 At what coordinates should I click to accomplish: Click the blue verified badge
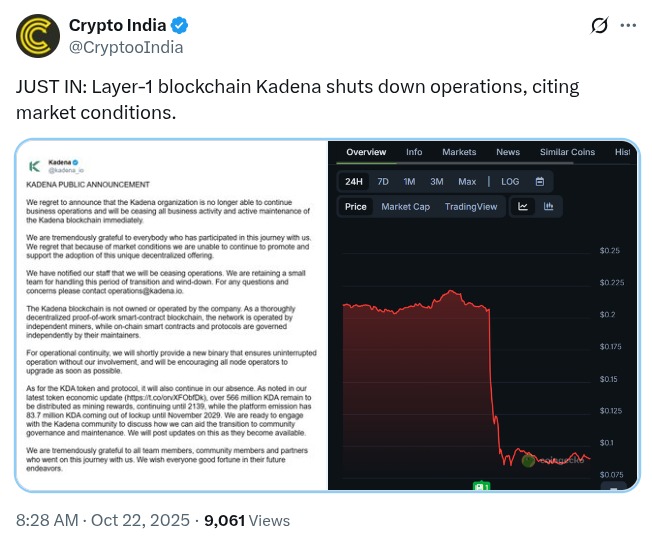click(x=179, y=25)
